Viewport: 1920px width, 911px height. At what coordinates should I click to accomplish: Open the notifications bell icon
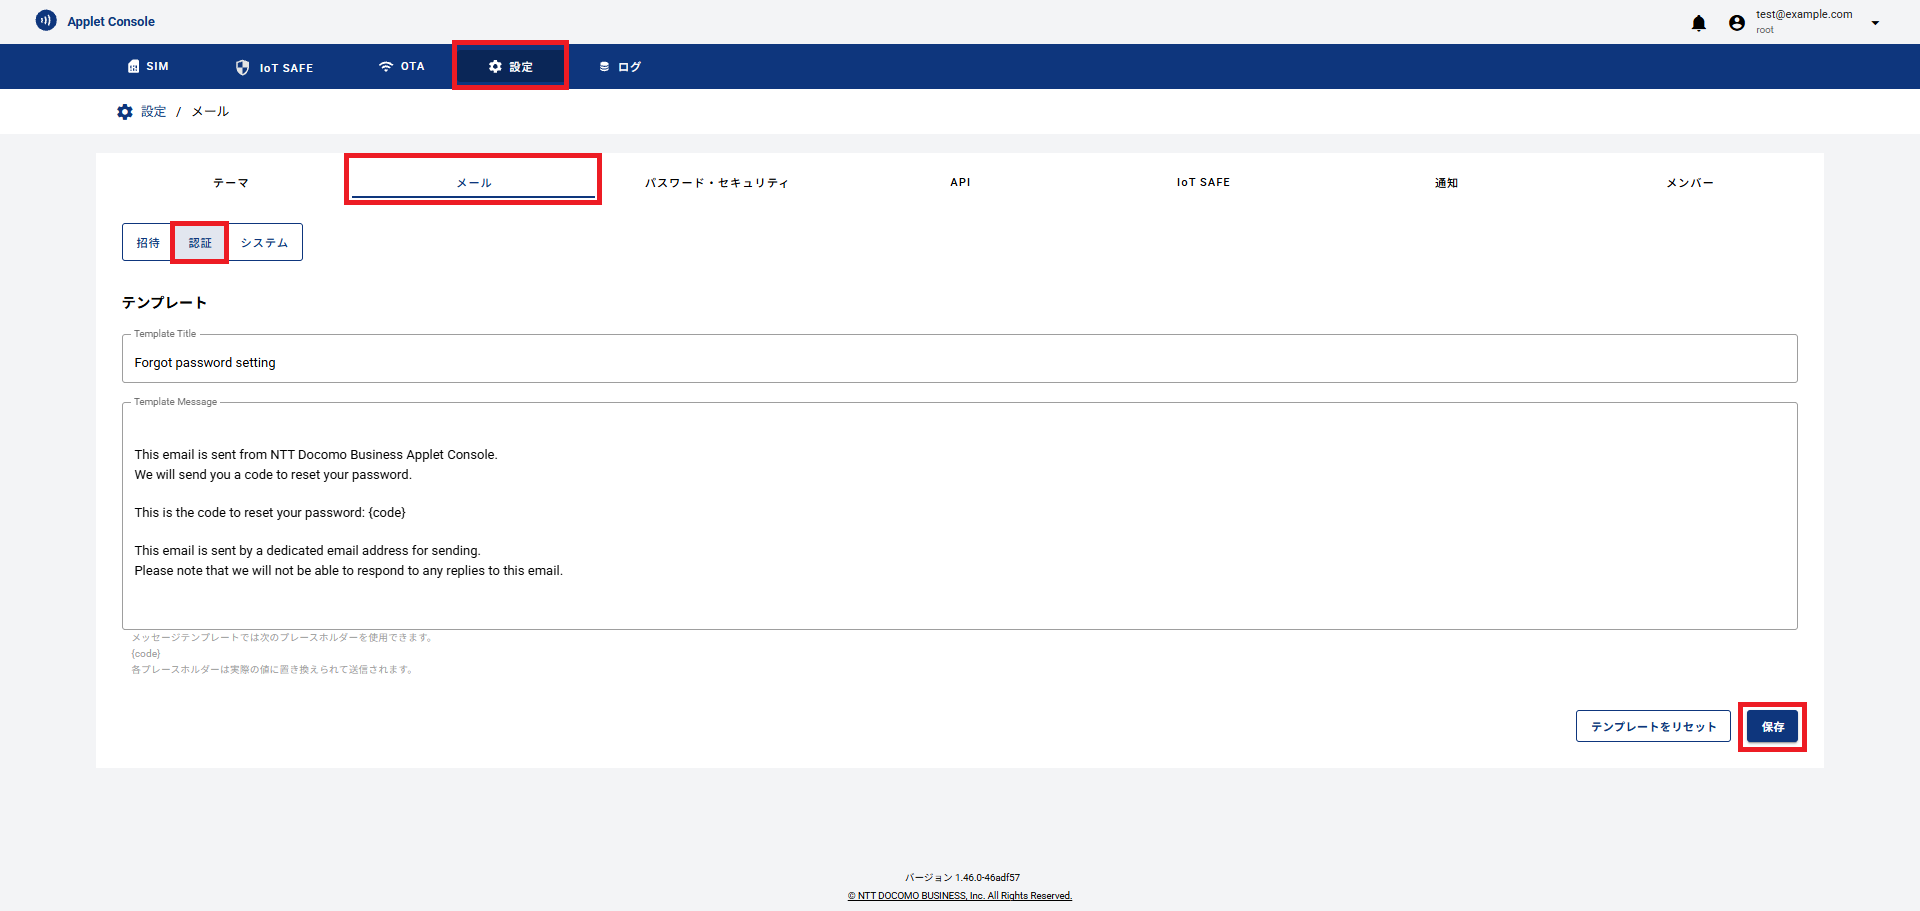click(1698, 23)
